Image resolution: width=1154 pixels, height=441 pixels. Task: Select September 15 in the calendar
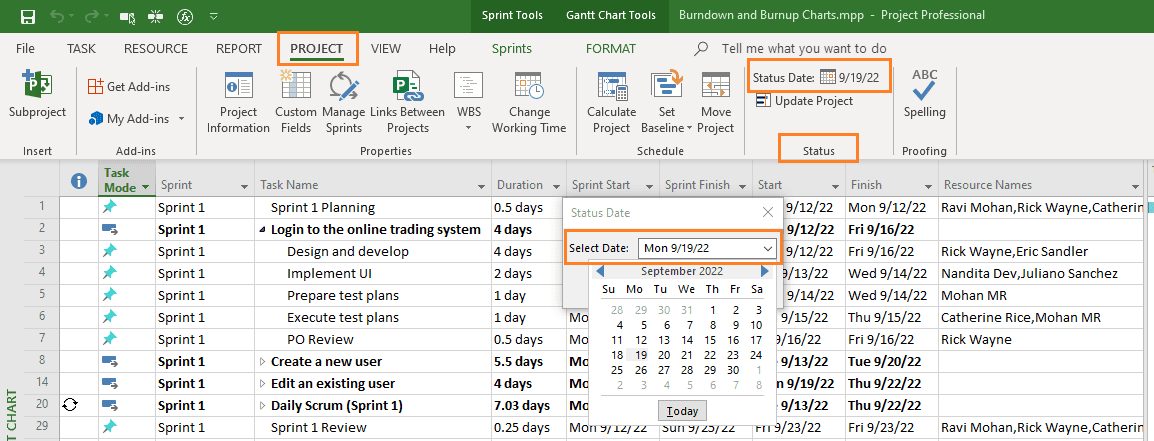click(710, 340)
